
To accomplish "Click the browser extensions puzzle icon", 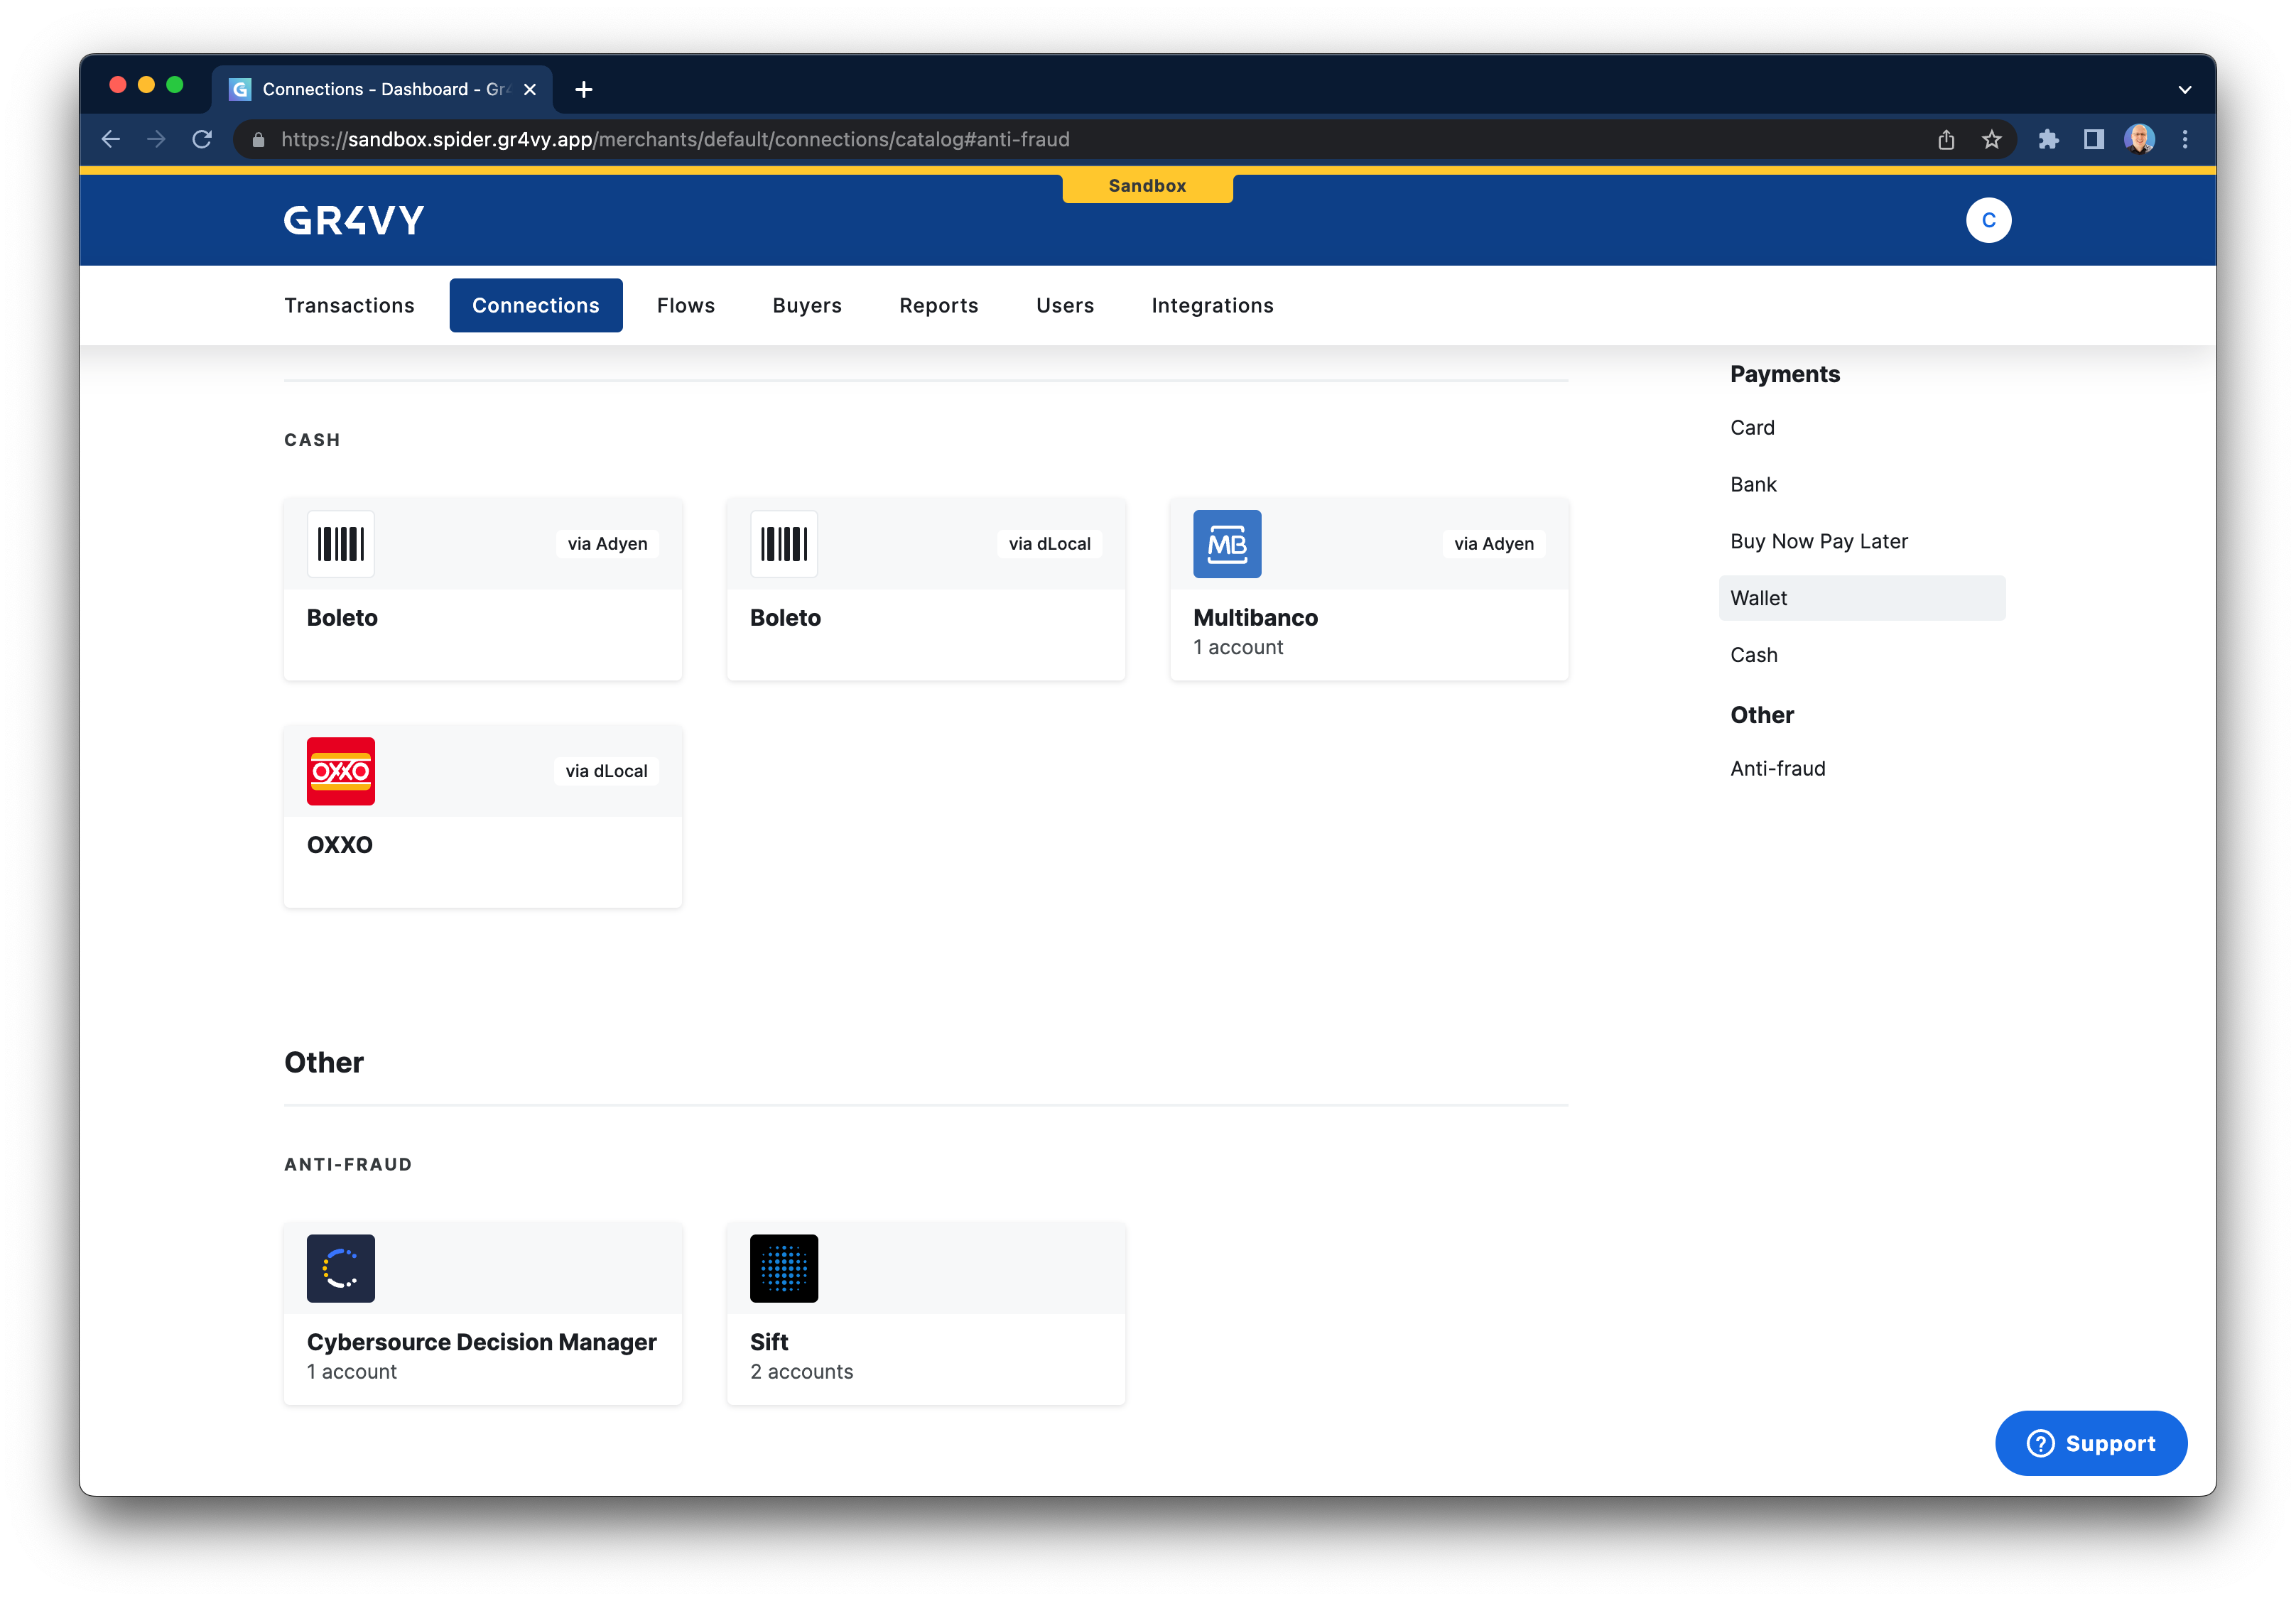I will (2048, 139).
